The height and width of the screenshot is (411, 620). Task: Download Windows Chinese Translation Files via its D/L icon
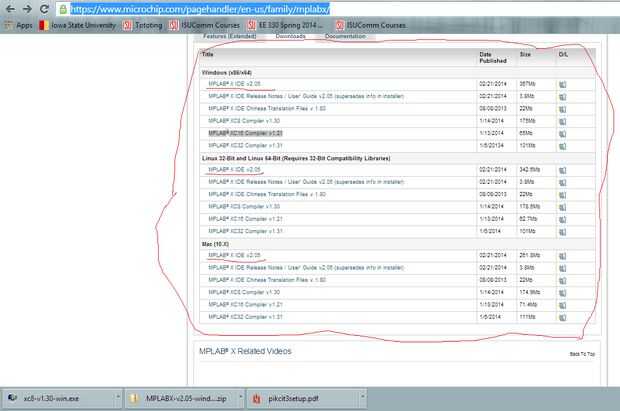(x=562, y=109)
